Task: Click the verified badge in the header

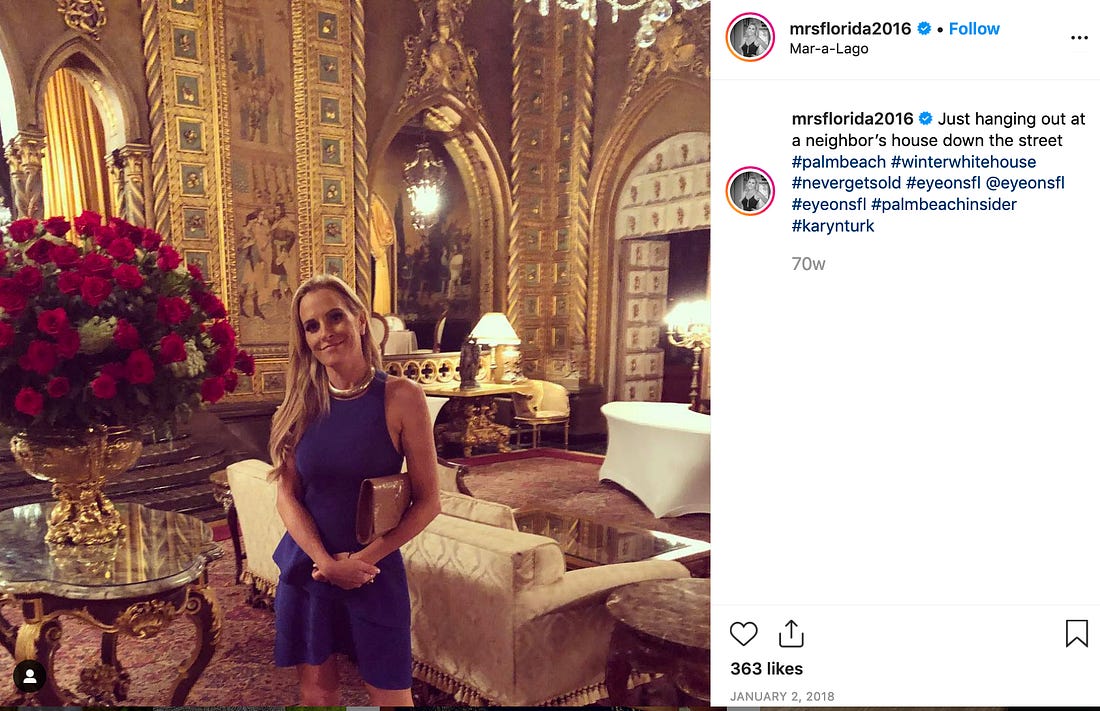Action: 924,29
